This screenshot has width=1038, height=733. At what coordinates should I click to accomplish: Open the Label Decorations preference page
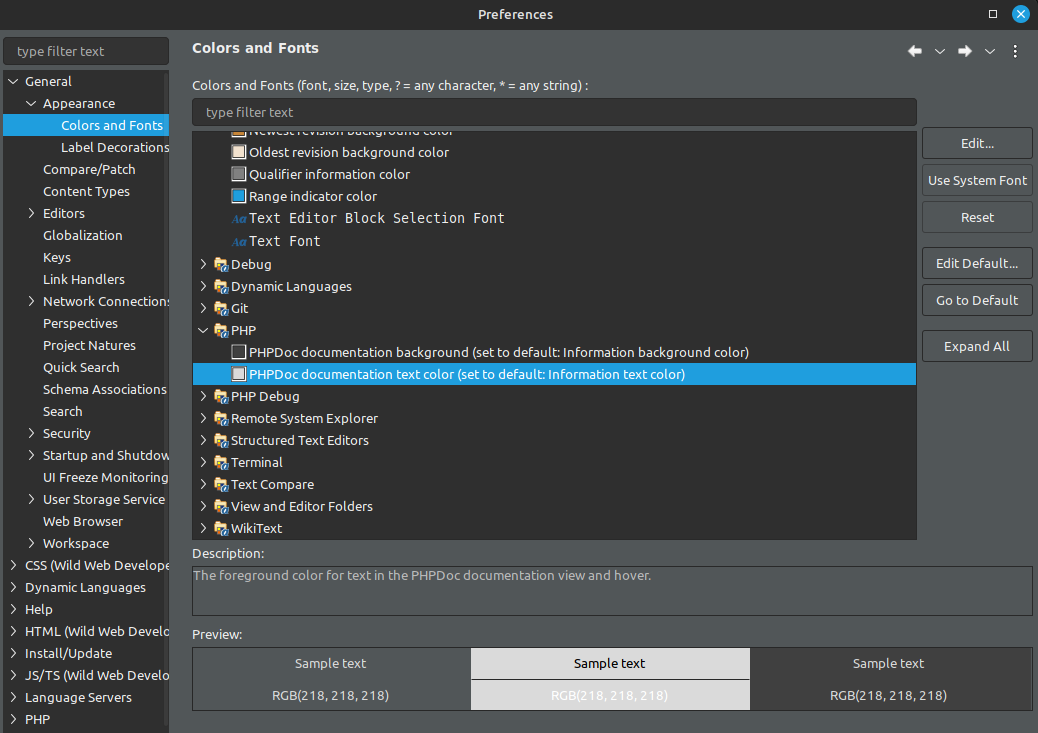click(x=115, y=148)
